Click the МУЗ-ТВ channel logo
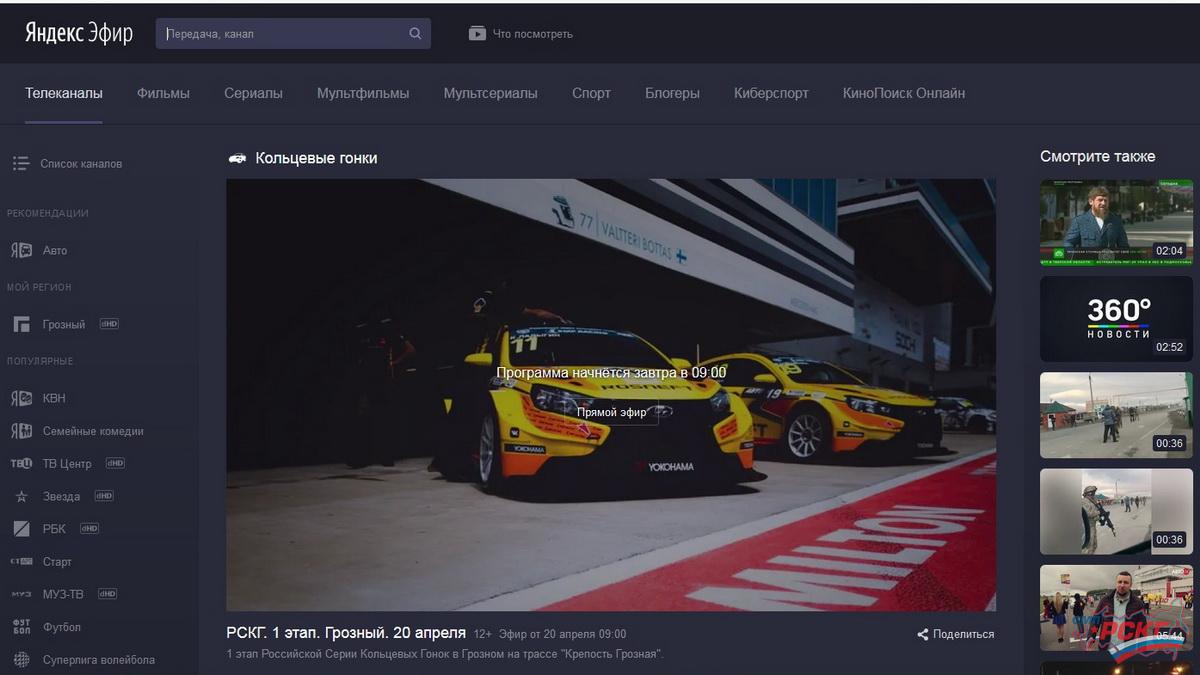Image resolution: width=1200 pixels, height=675 pixels. click(21, 594)
